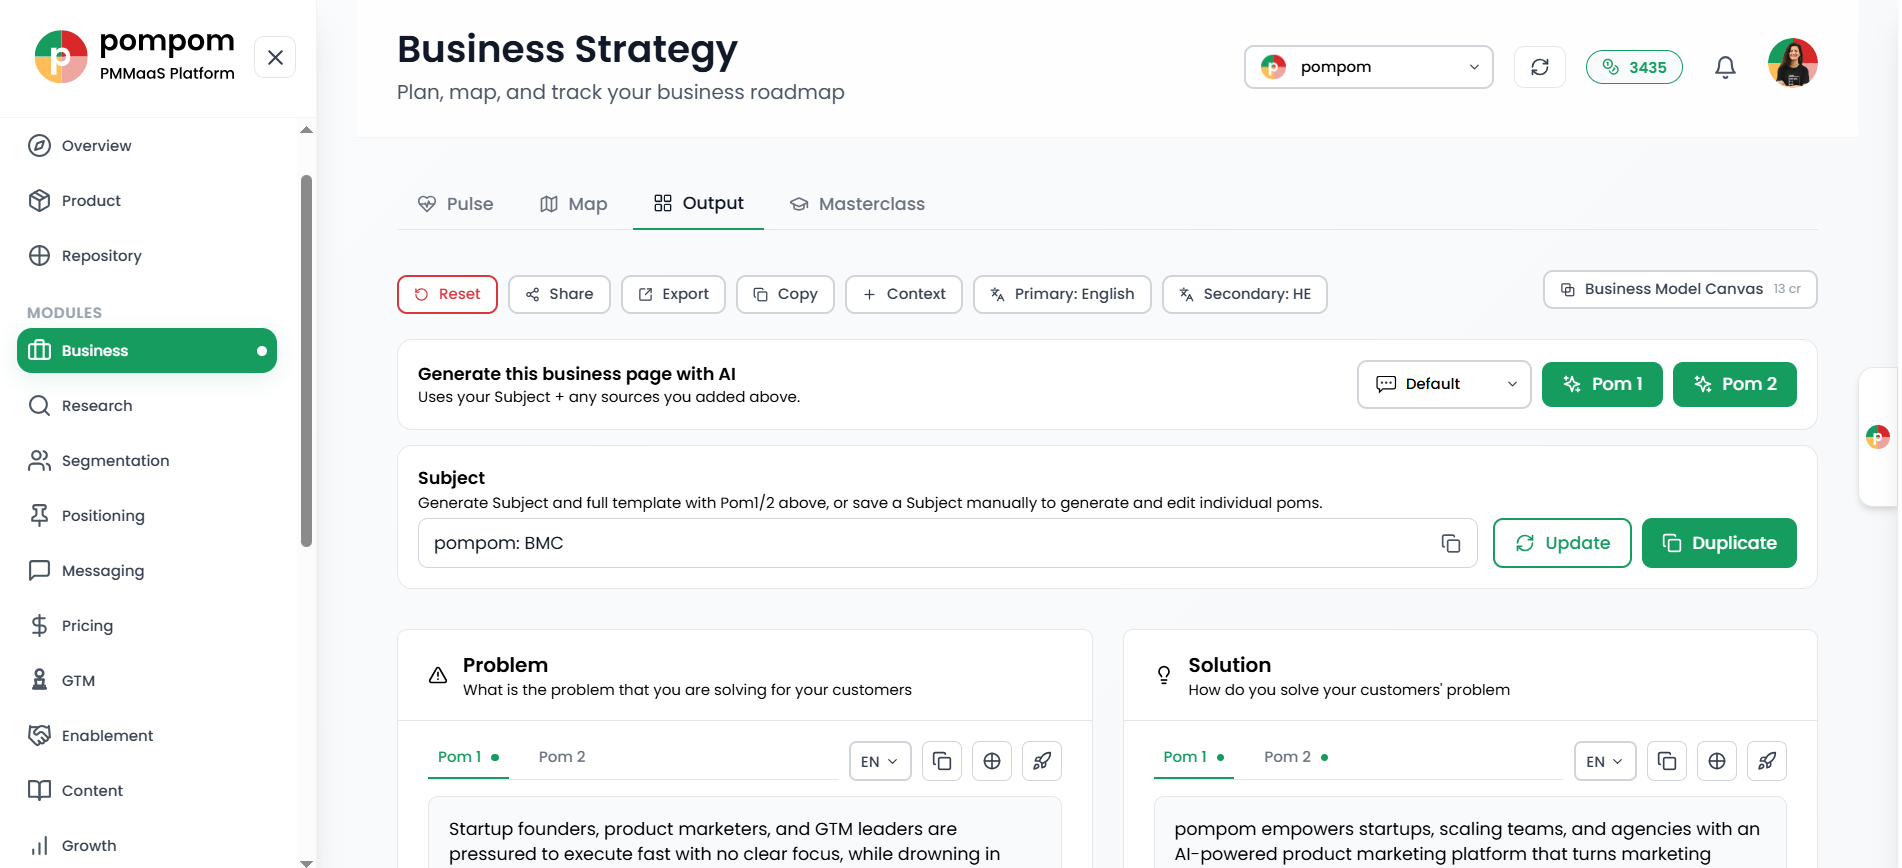Open the Primary: English language selector

pyautogui.click(x=1062, y=294)
